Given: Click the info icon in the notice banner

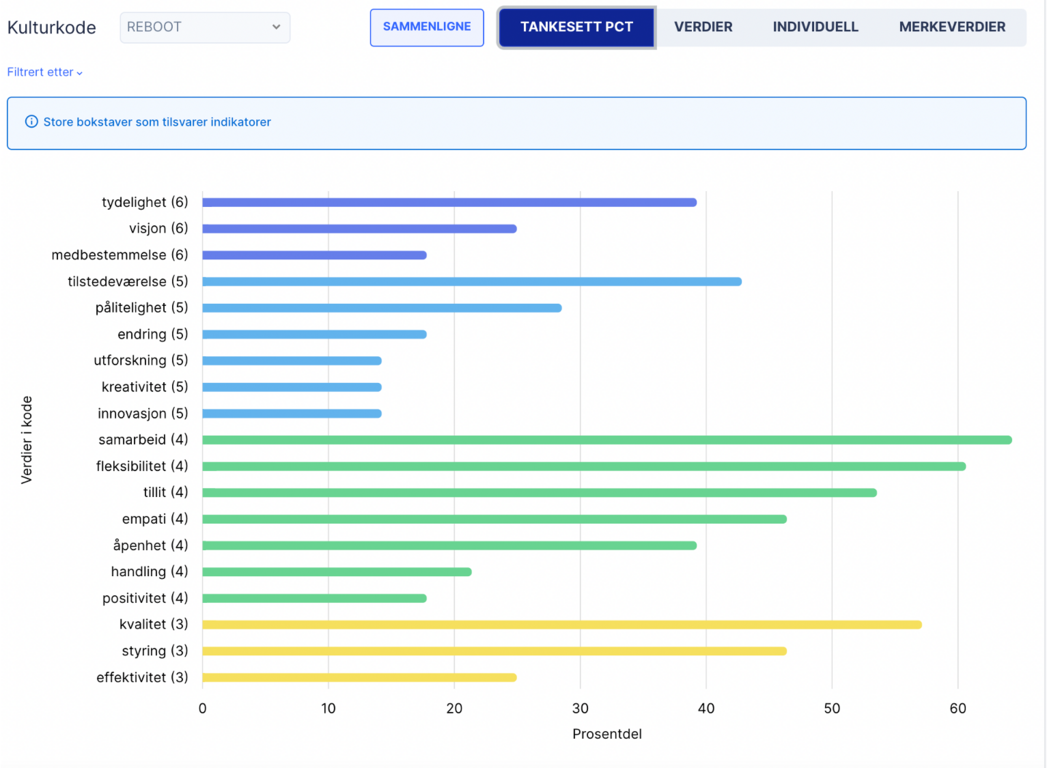Looking at the screenshot, I should pyautogui.click(x=31, y=122).
